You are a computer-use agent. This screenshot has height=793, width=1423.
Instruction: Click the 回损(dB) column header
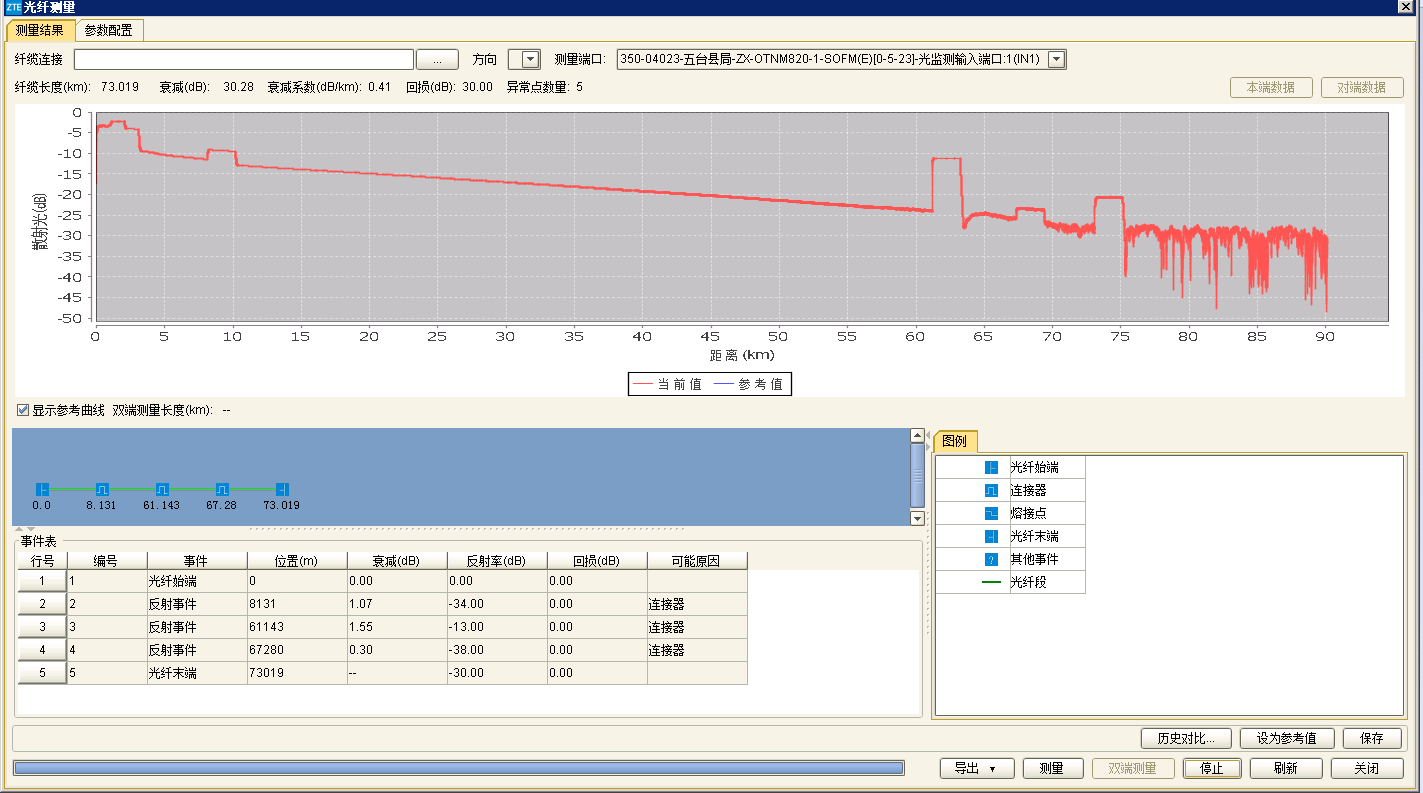click(x=597, y=561)
